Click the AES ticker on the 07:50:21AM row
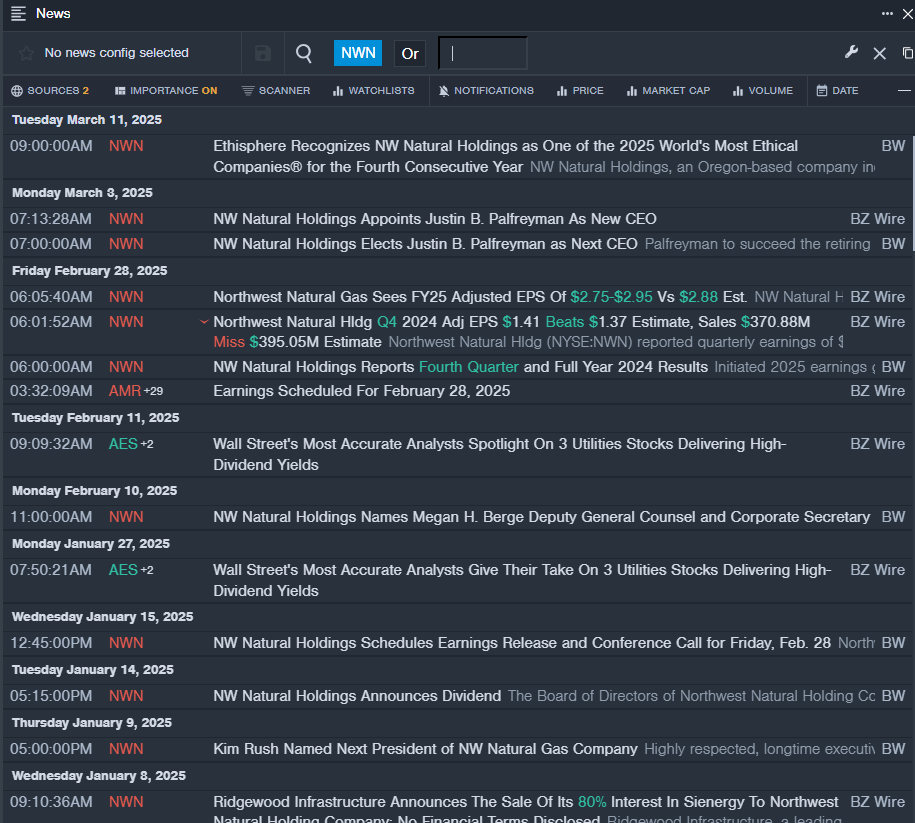 click(123, 570)
